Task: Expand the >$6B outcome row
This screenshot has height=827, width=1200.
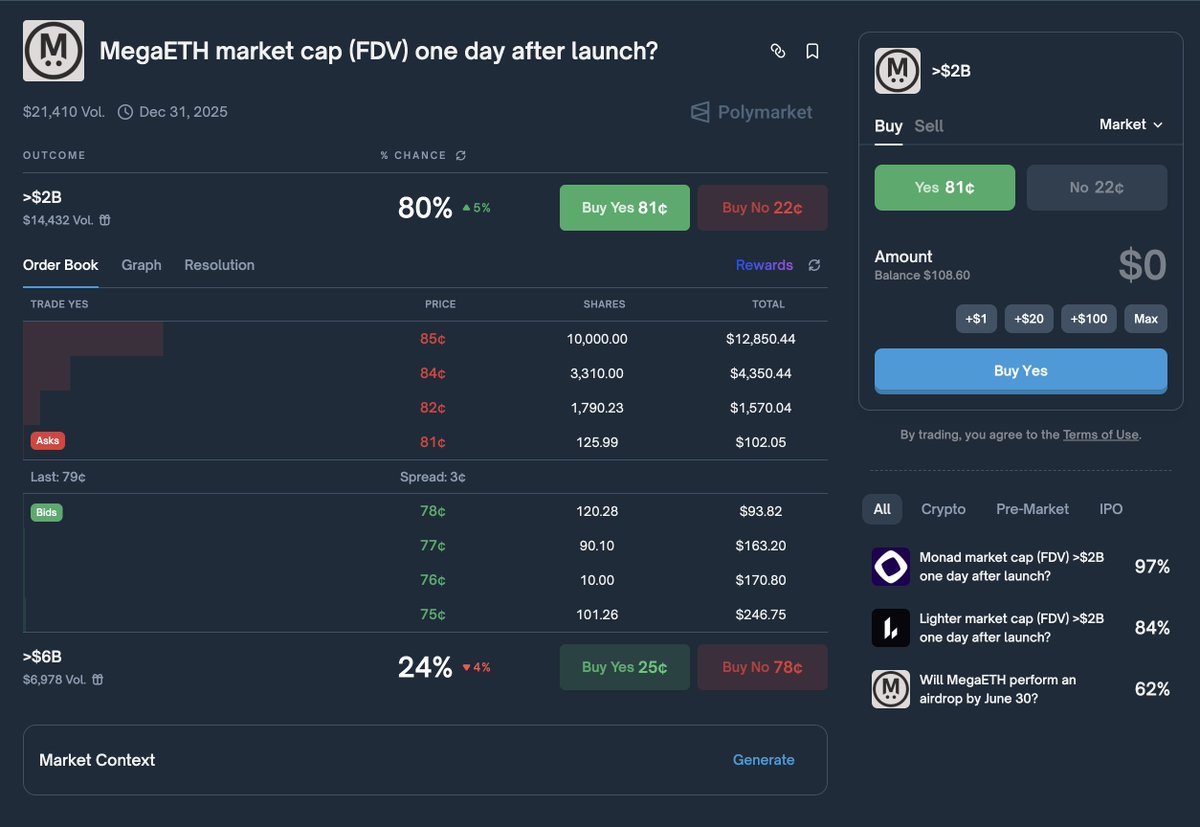Action: point(425,667)
